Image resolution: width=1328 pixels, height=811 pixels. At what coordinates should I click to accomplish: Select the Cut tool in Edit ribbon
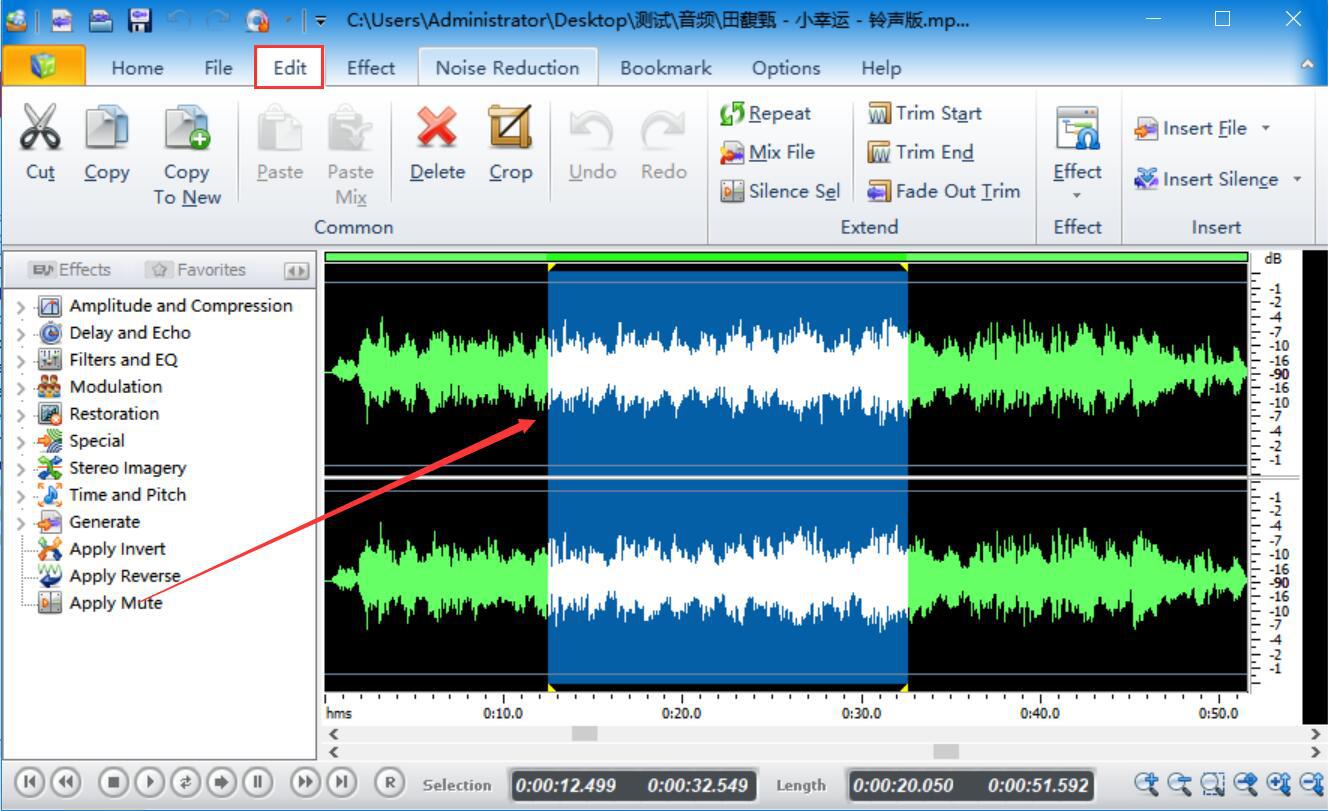tap(39, 144)
